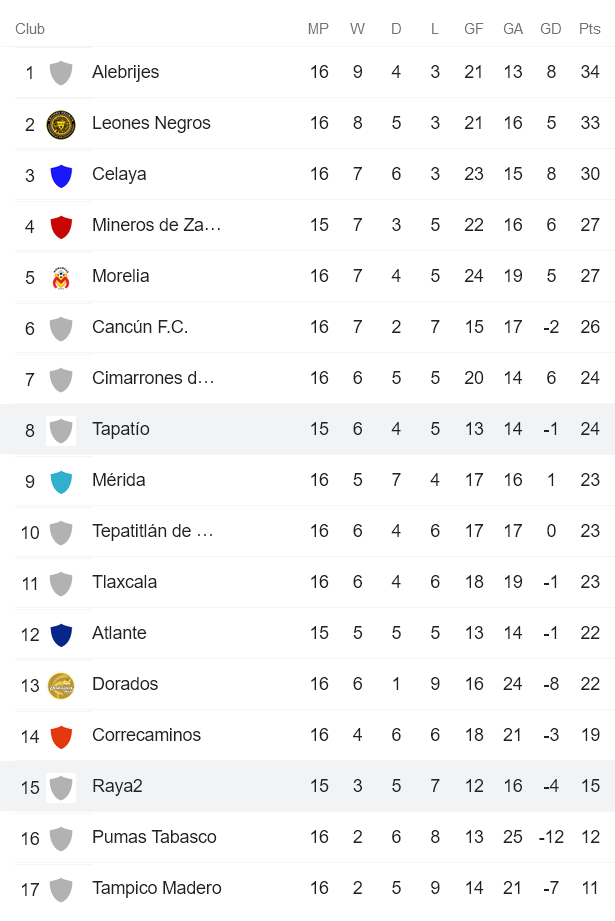Open the Cancún F.C. team link
The image size is (615, 921).
point(140,327)
